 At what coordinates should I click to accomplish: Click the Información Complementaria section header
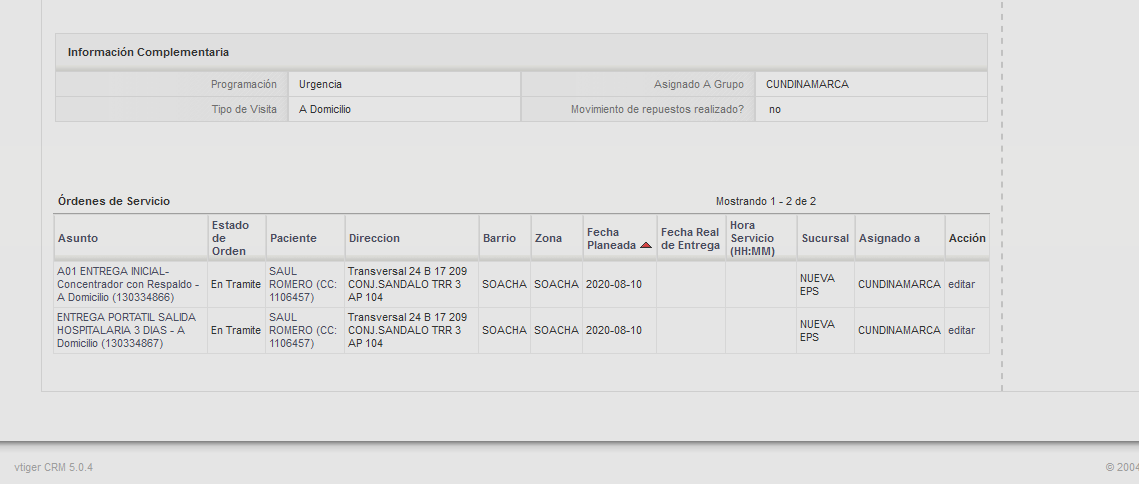[148, 52]
